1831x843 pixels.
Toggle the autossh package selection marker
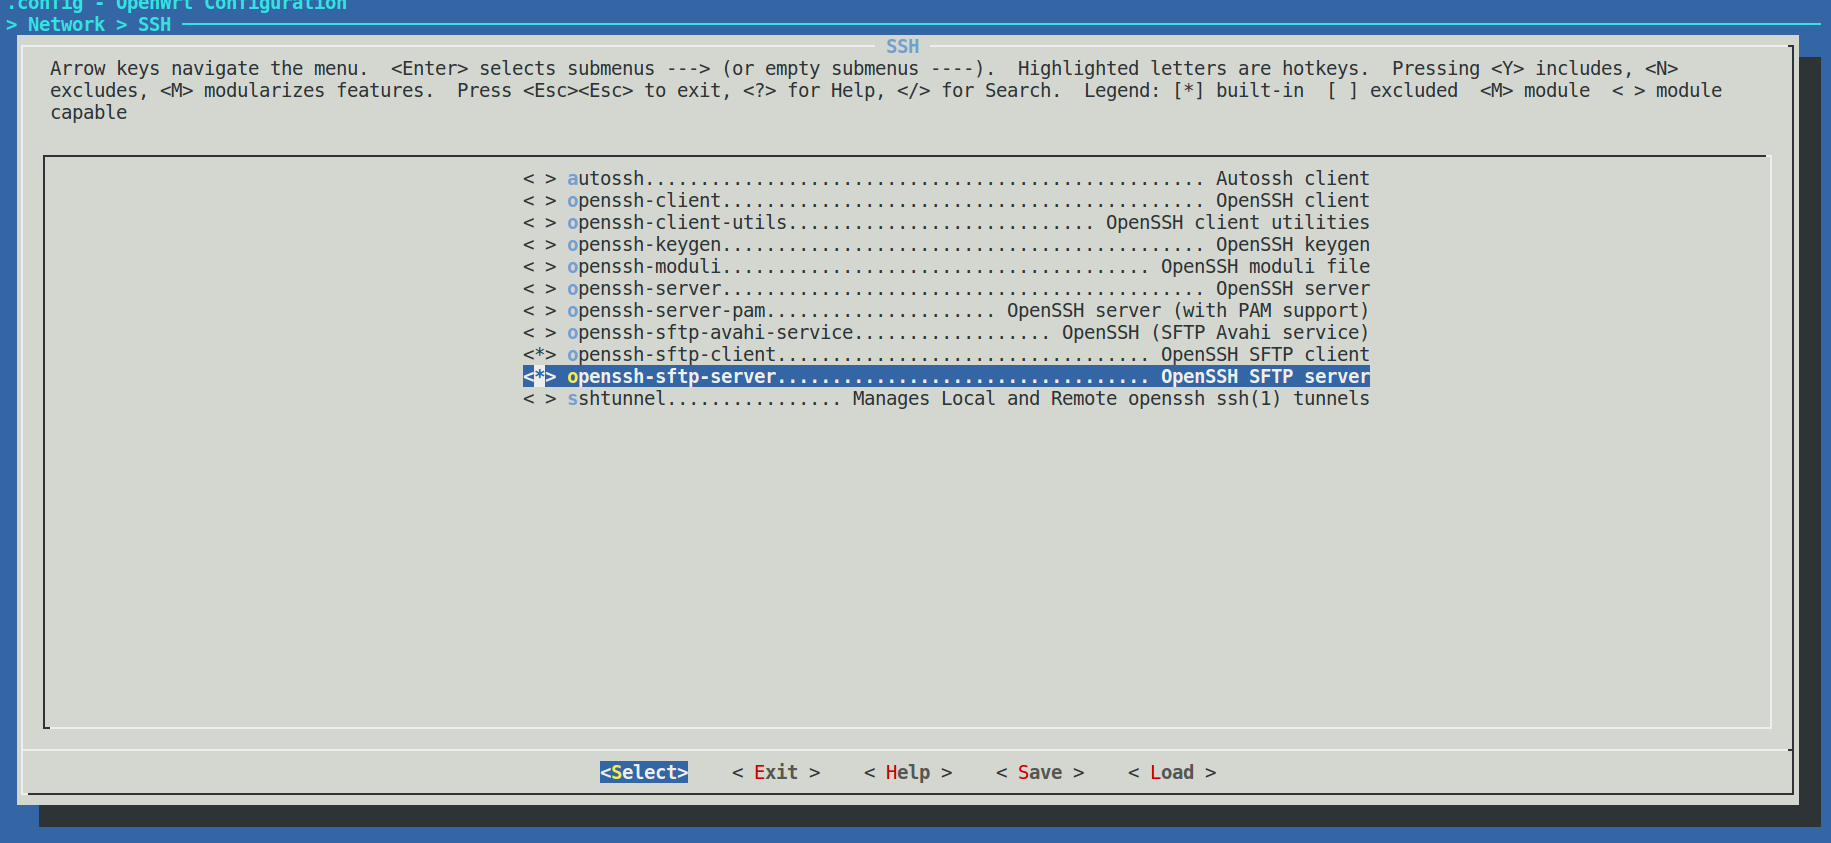539,179
